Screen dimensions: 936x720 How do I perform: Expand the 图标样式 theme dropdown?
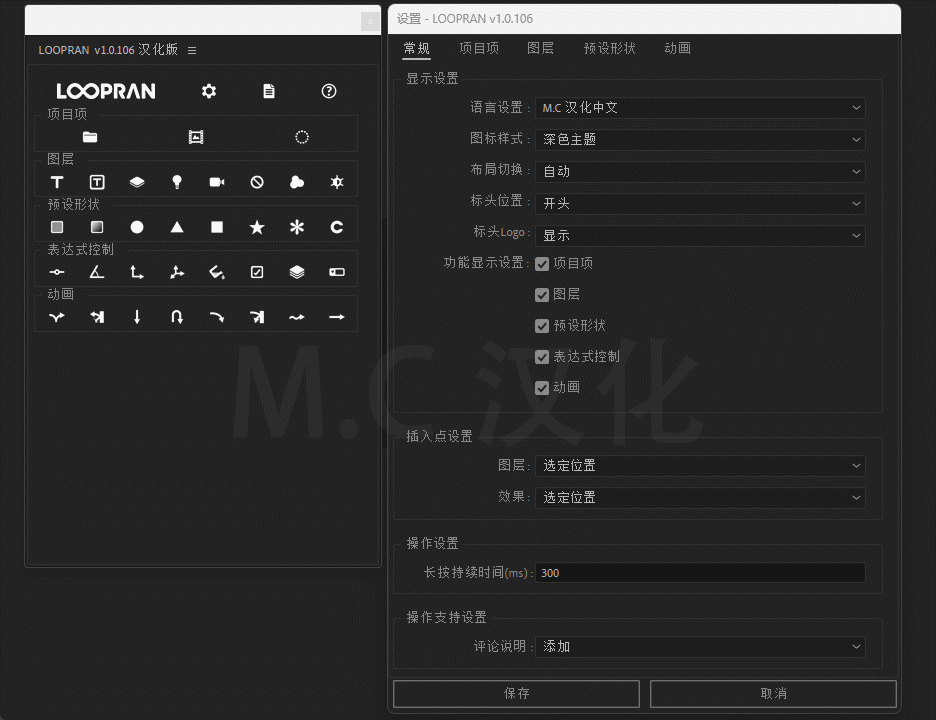click(x=700, y=140)
